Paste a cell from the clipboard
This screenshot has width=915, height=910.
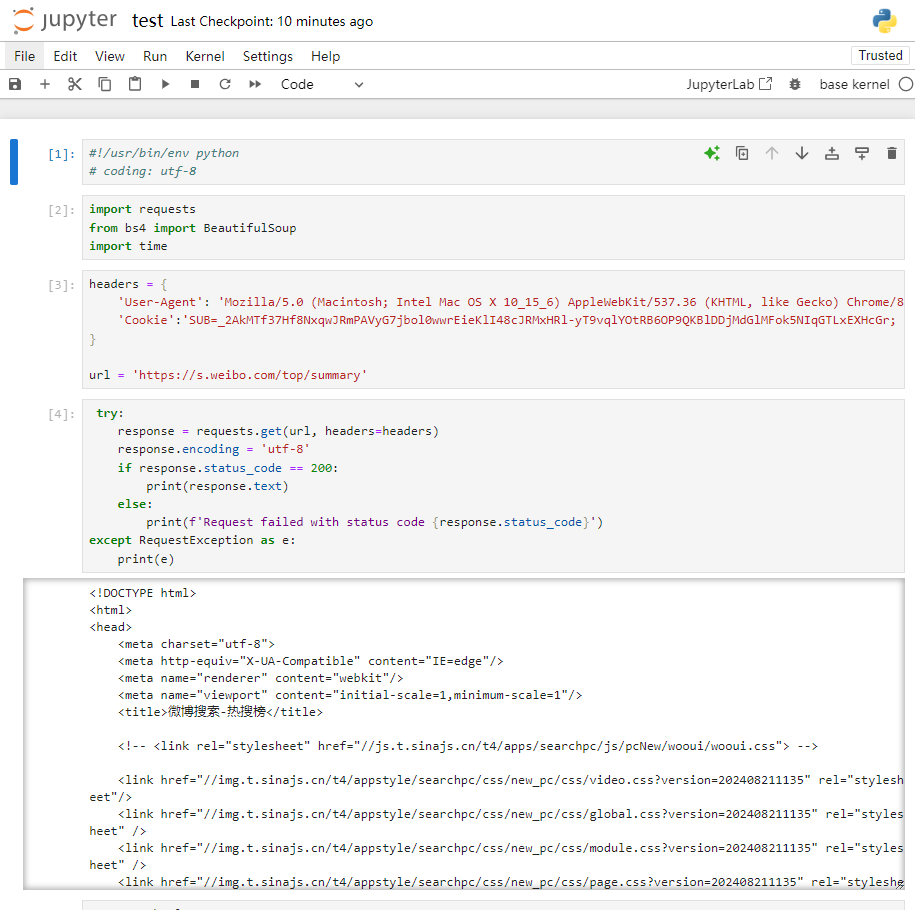tap(135, 84)
